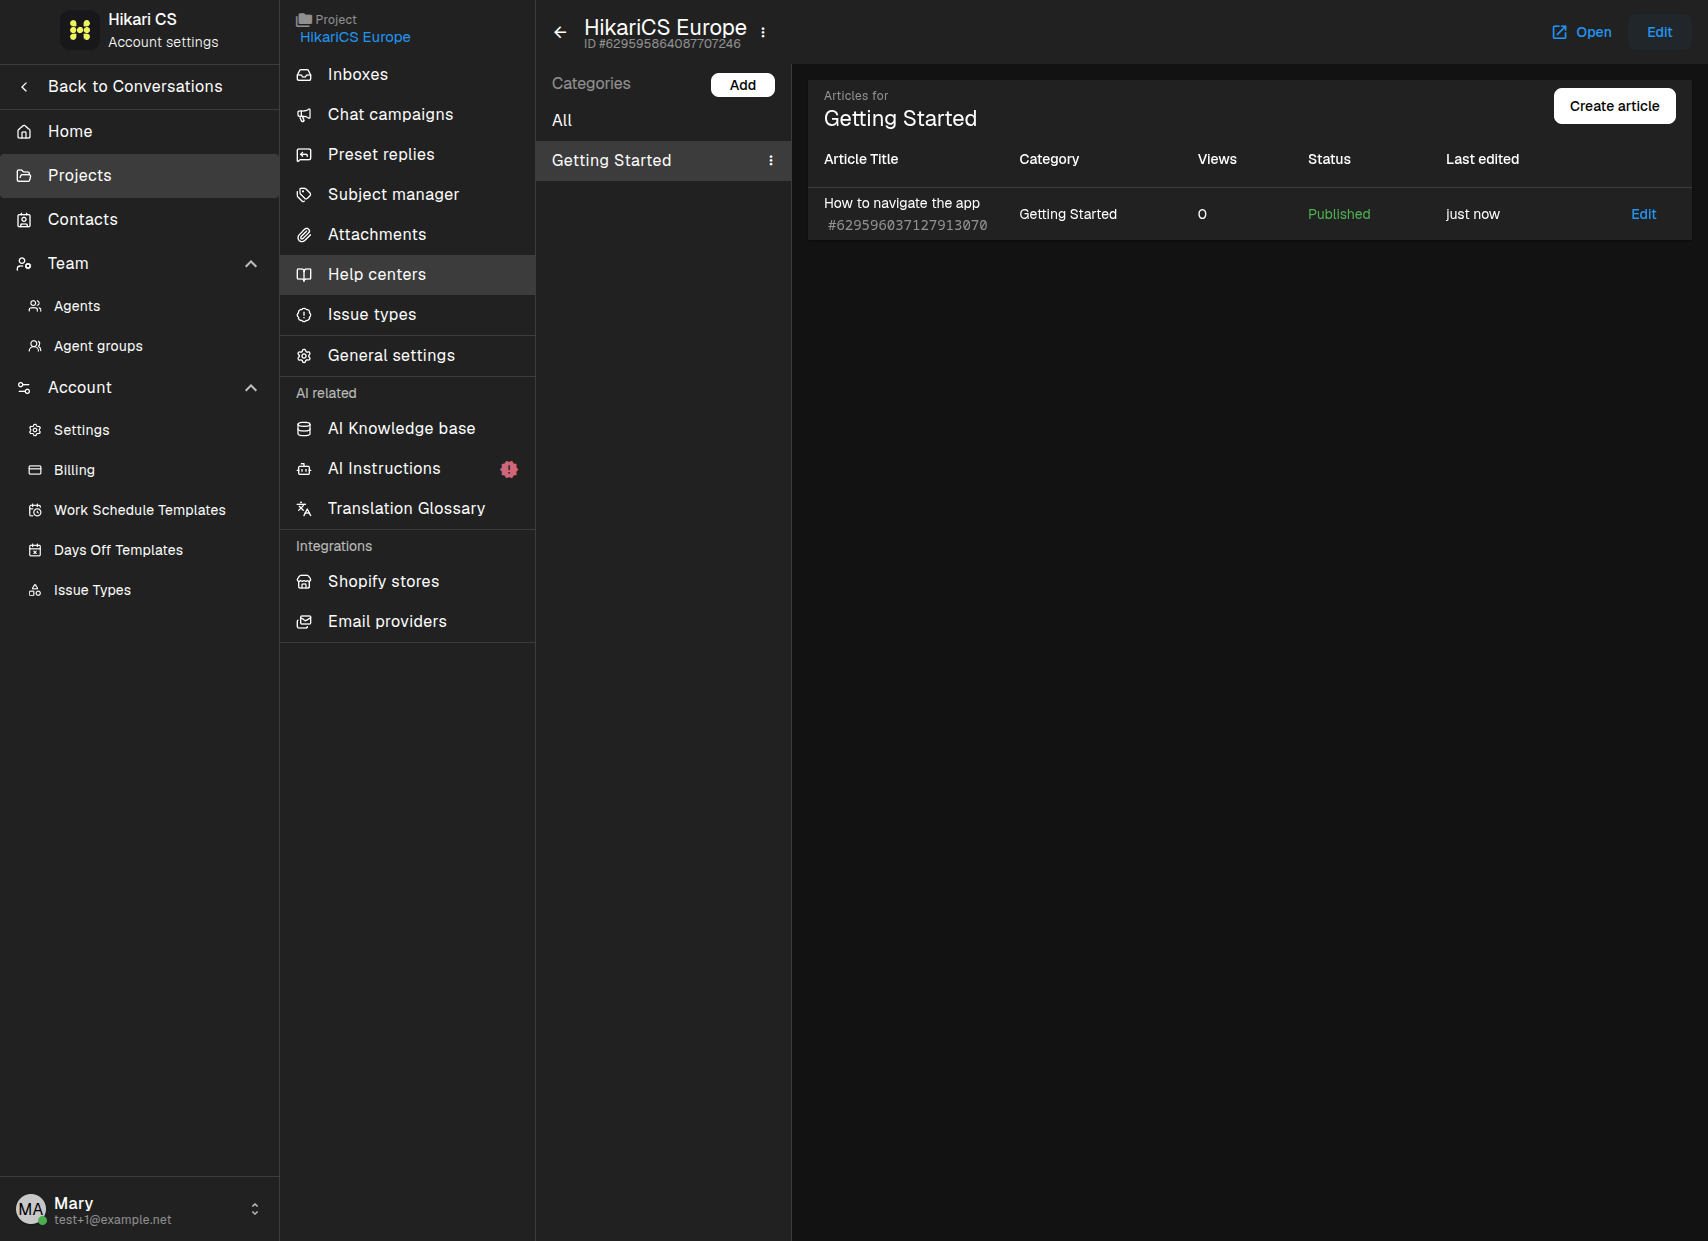
Task: Open the help center in new window
Action: pos(1581,32)
